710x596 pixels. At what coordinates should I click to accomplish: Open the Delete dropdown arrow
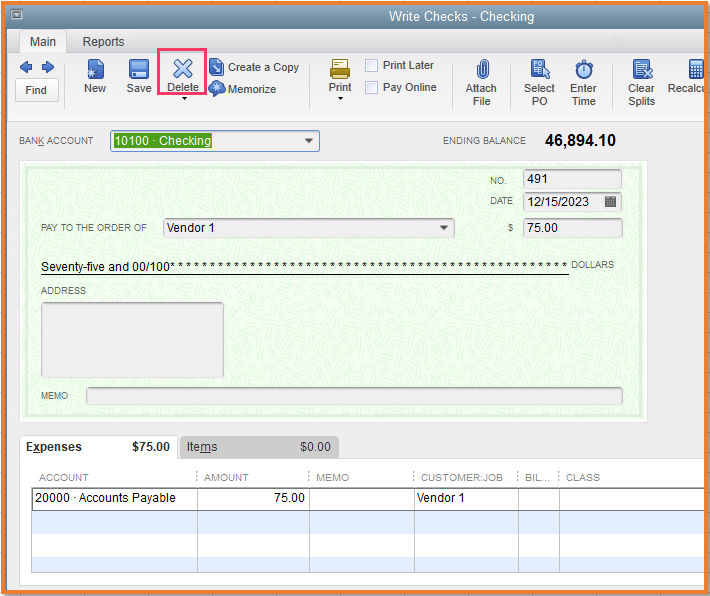[x=184, y=98]
